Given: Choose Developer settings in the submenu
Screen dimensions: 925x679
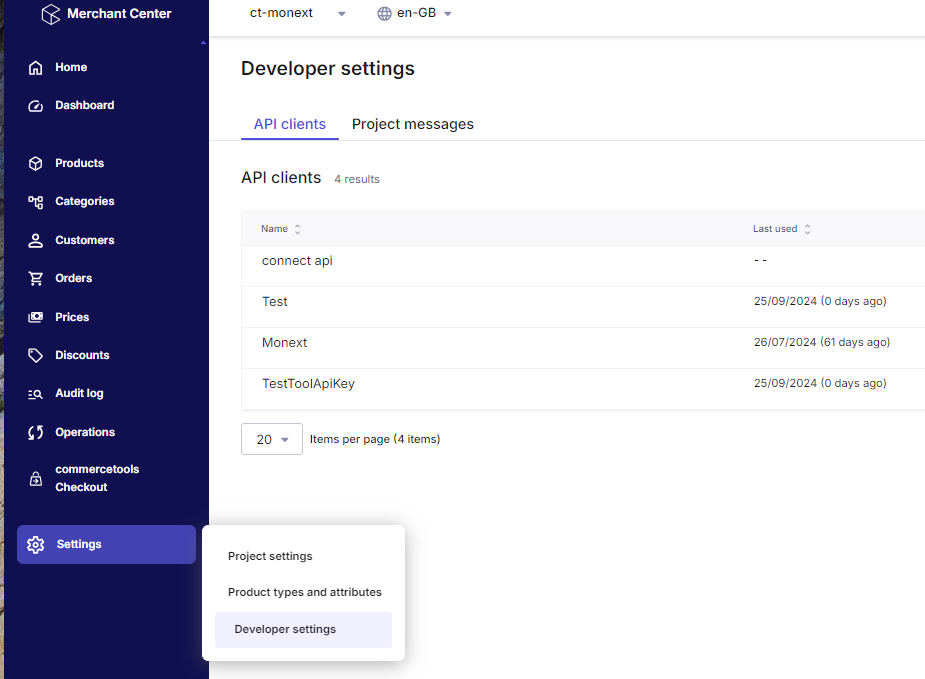Looking at the screenshot, I should (x=303, y=629).
